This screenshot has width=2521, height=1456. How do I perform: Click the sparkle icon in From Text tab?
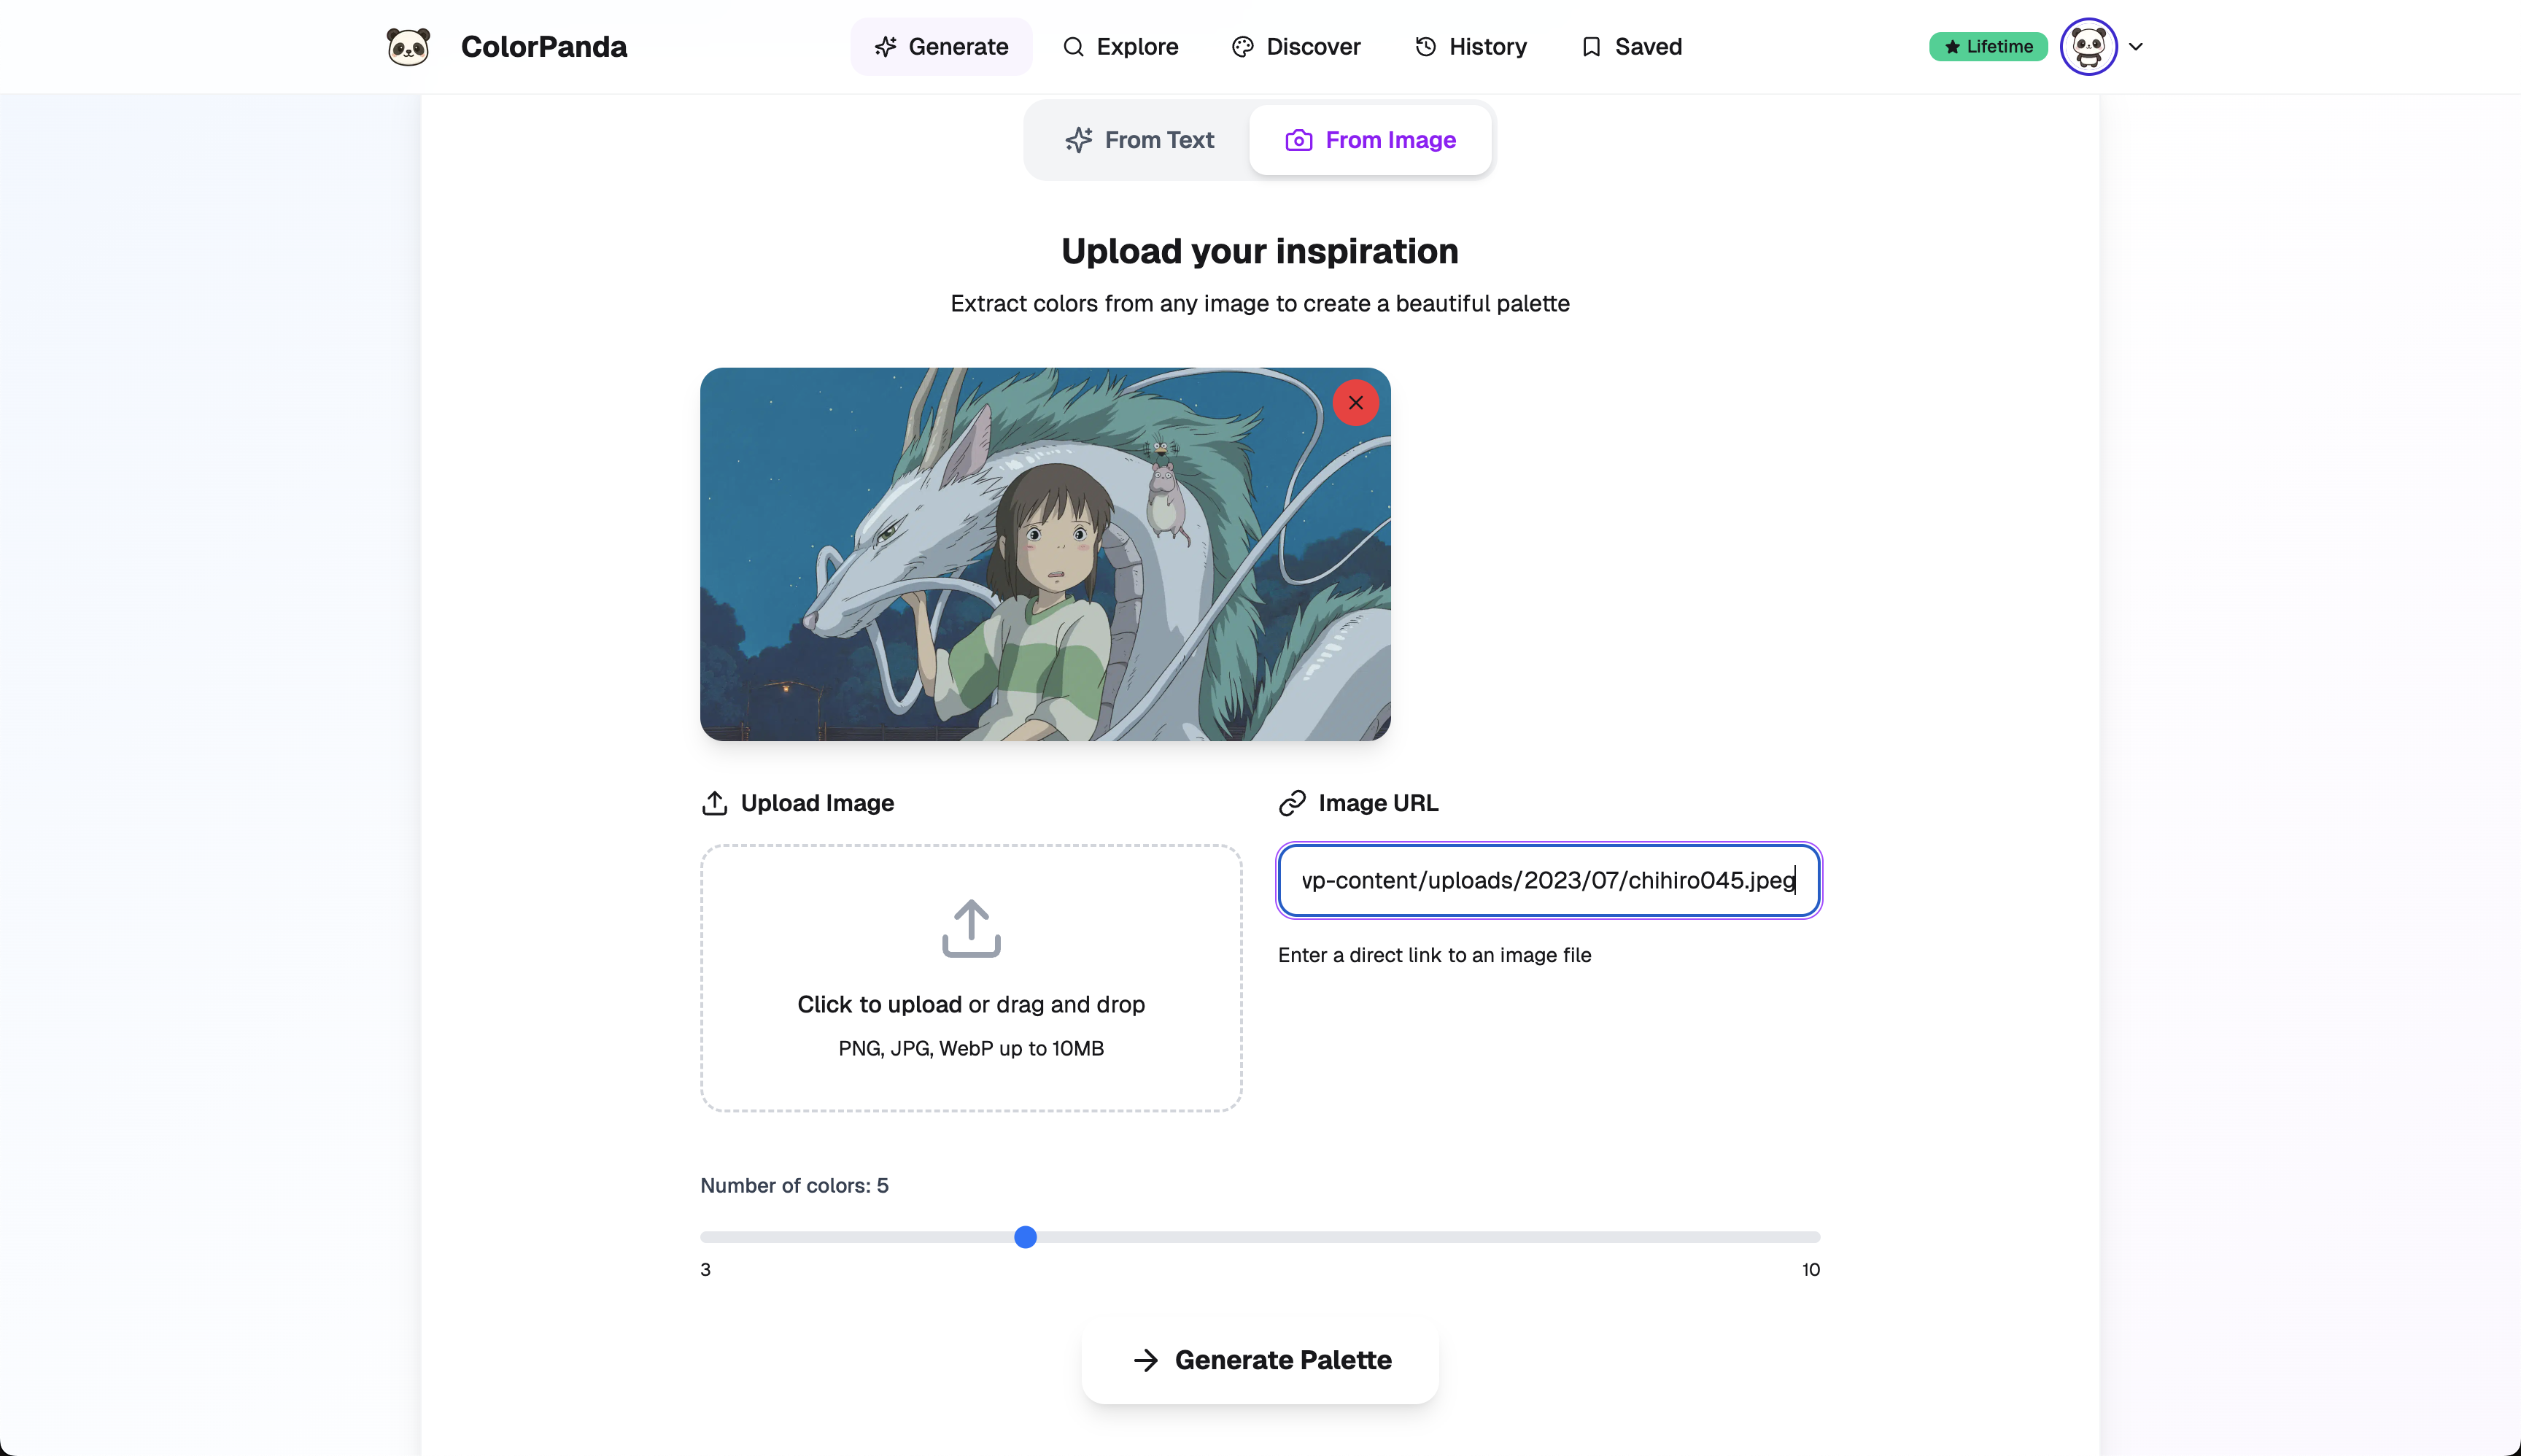[1078, 140]
